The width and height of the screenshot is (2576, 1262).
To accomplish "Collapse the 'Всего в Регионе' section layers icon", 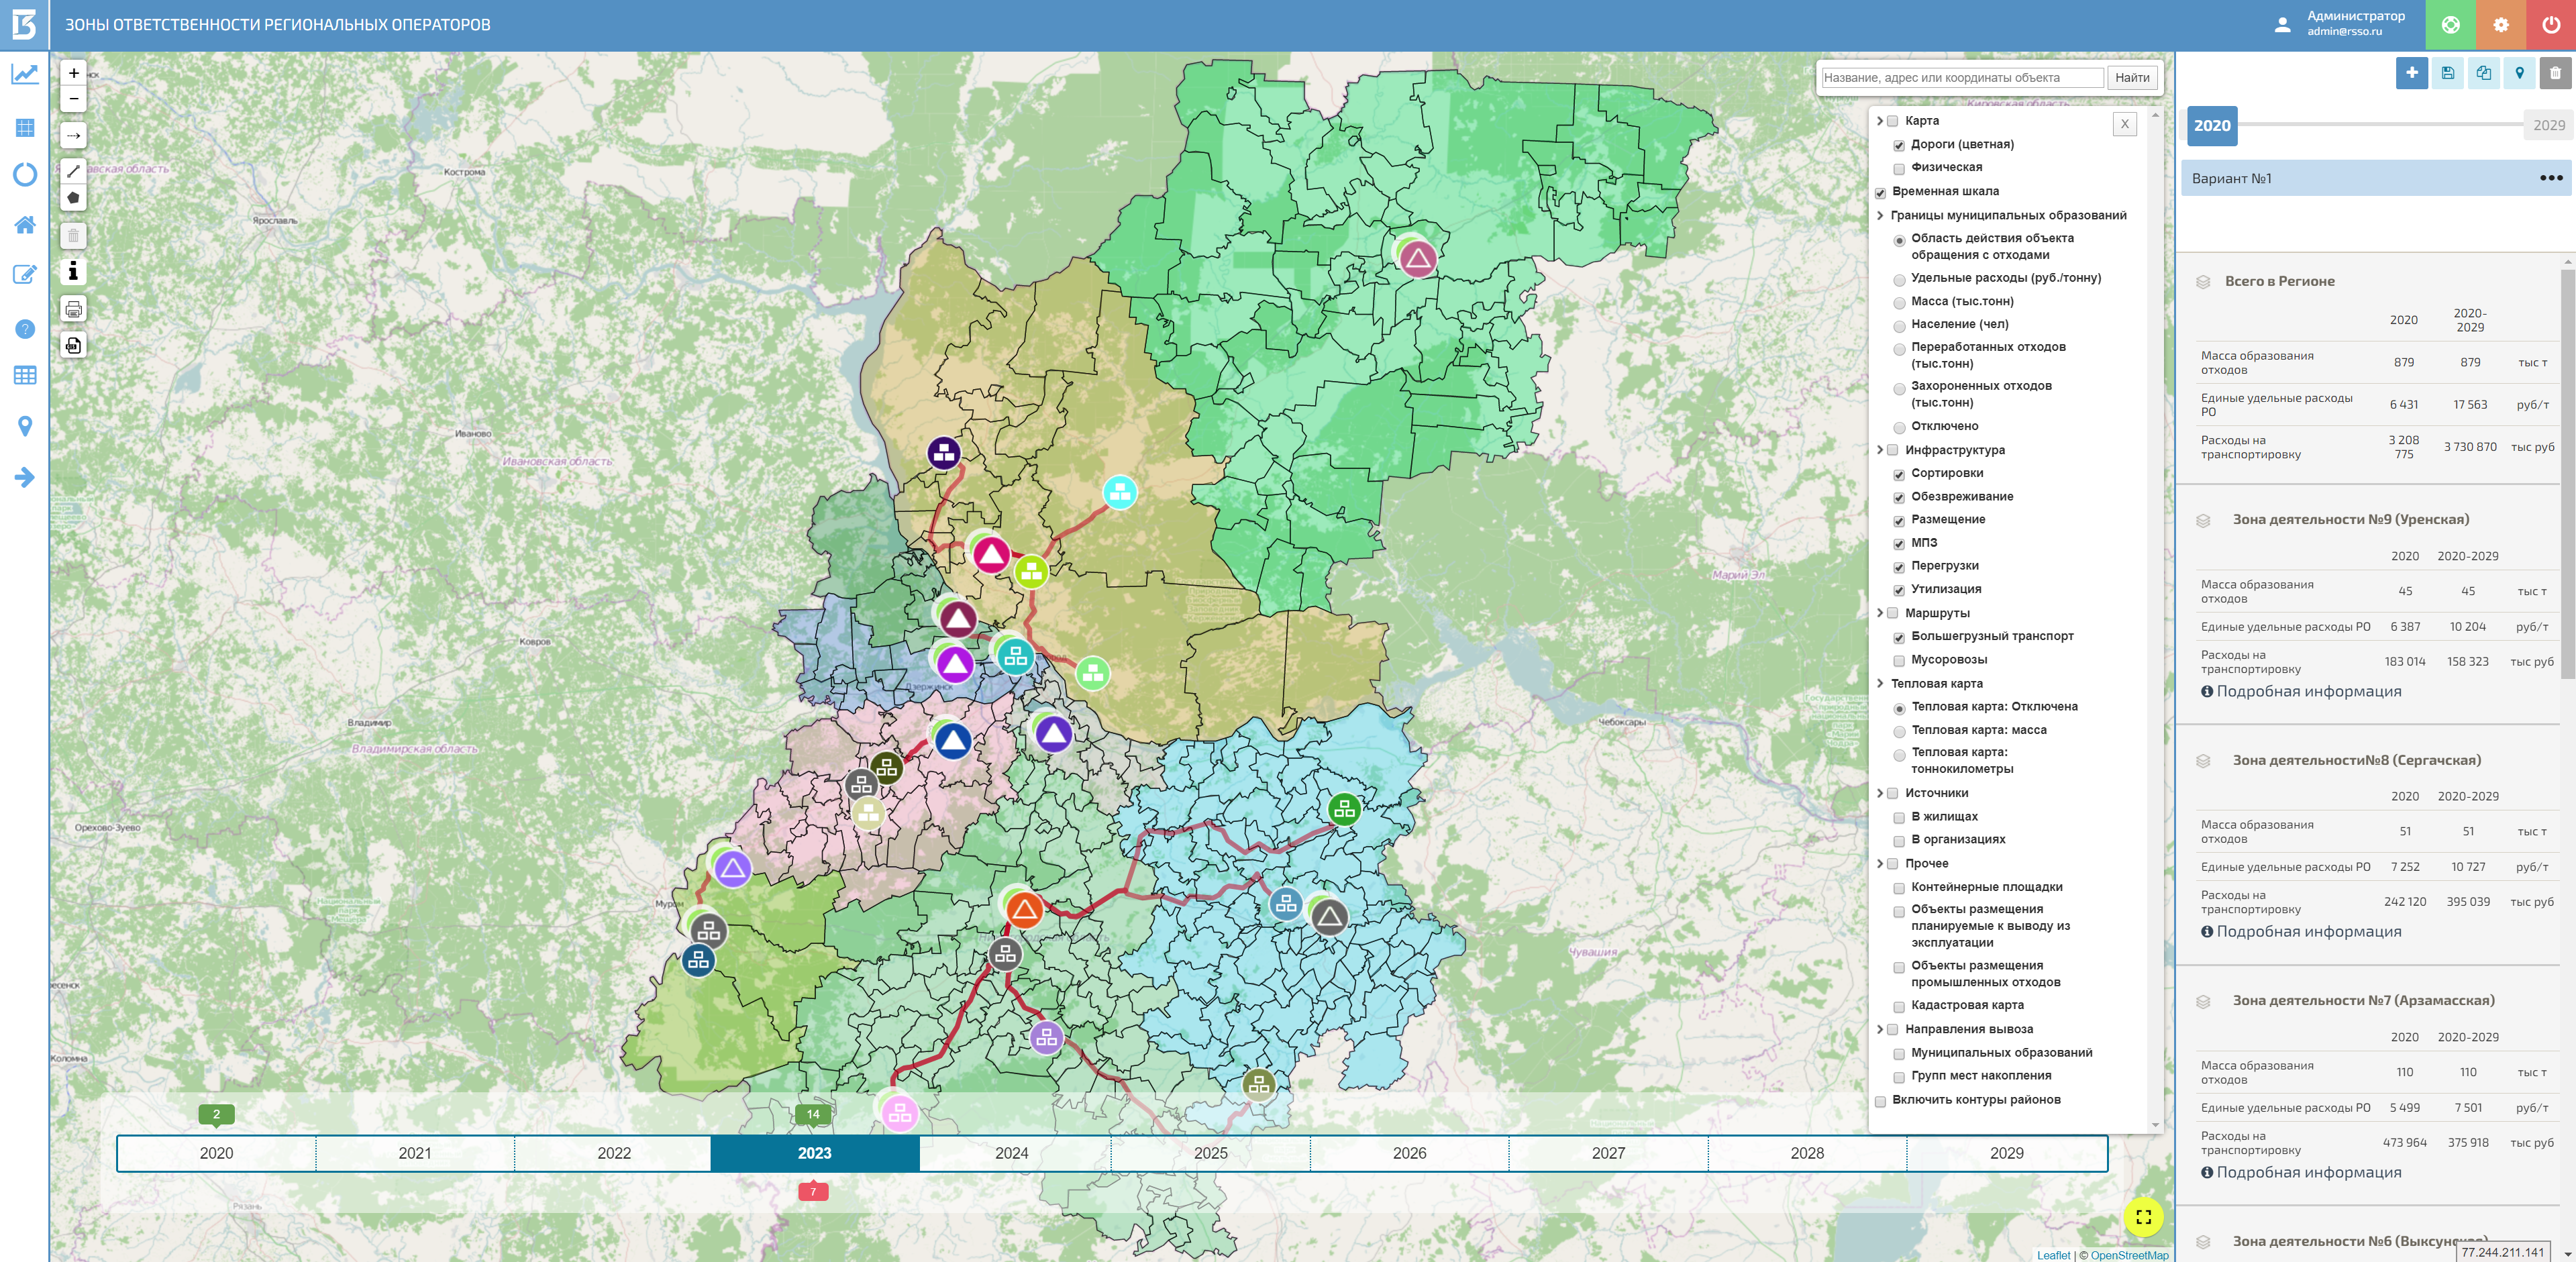I will click(2202, 282).
